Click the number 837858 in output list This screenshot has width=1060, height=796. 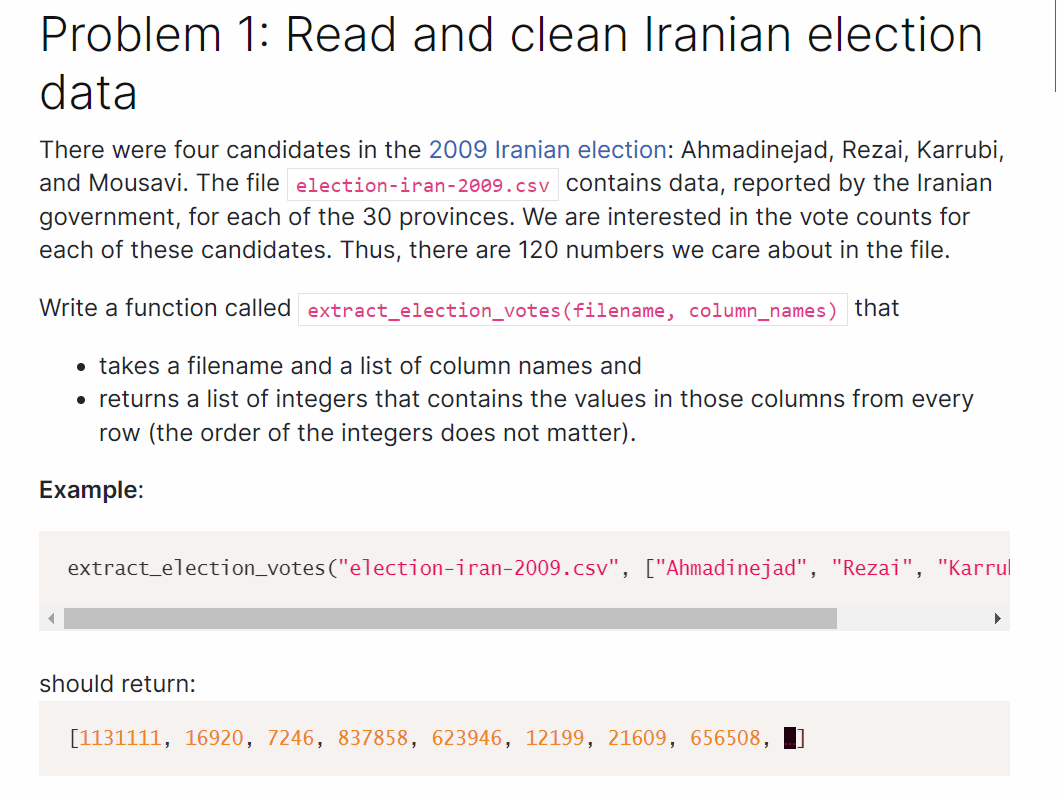tap(373, 738)
